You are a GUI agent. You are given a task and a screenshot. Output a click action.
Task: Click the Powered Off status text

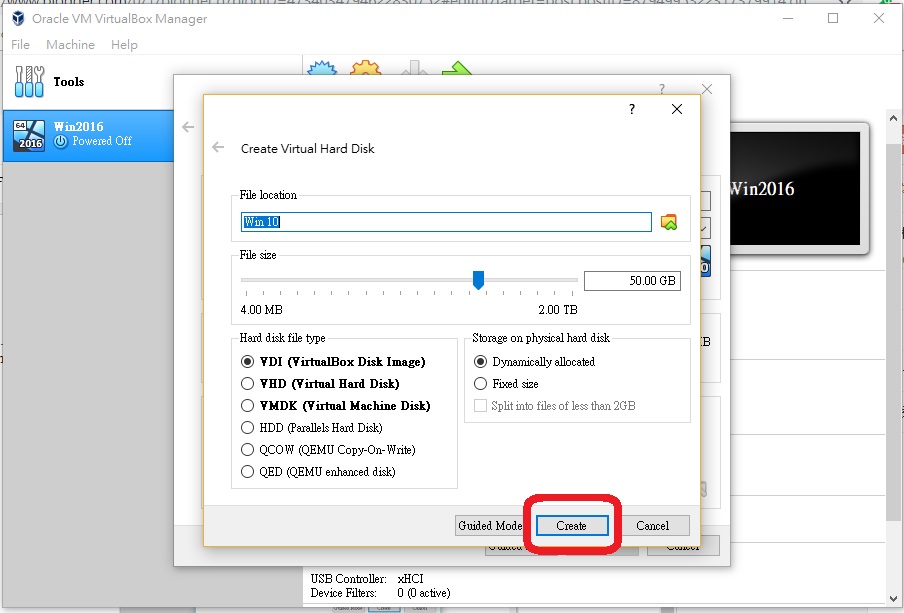coord(102,141)
